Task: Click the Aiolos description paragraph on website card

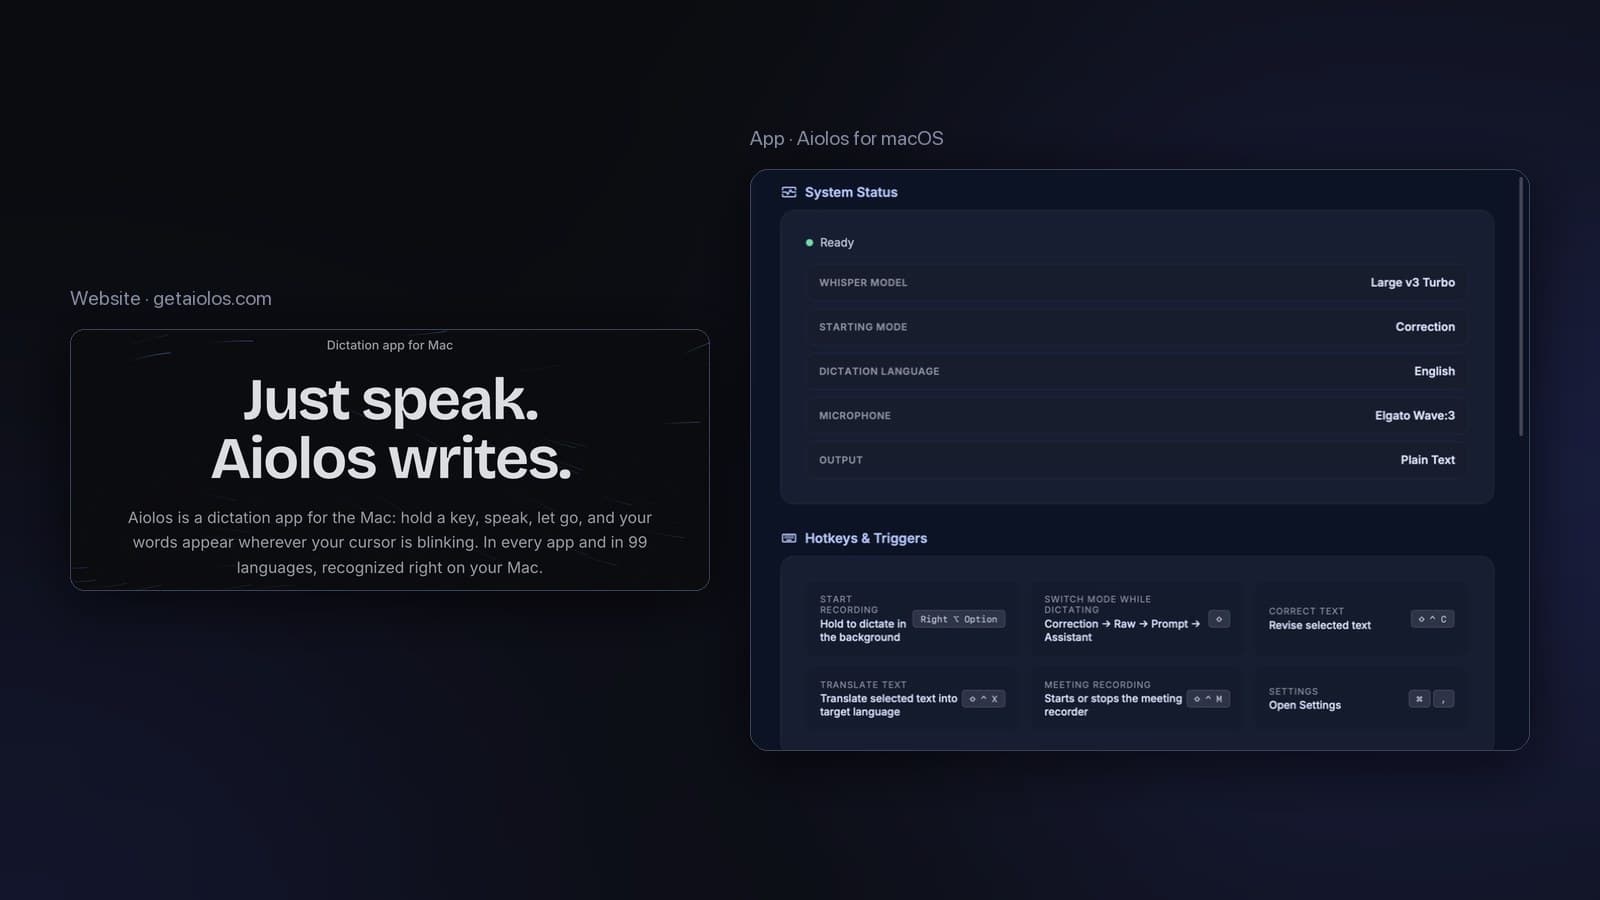Action: [390, 542]
